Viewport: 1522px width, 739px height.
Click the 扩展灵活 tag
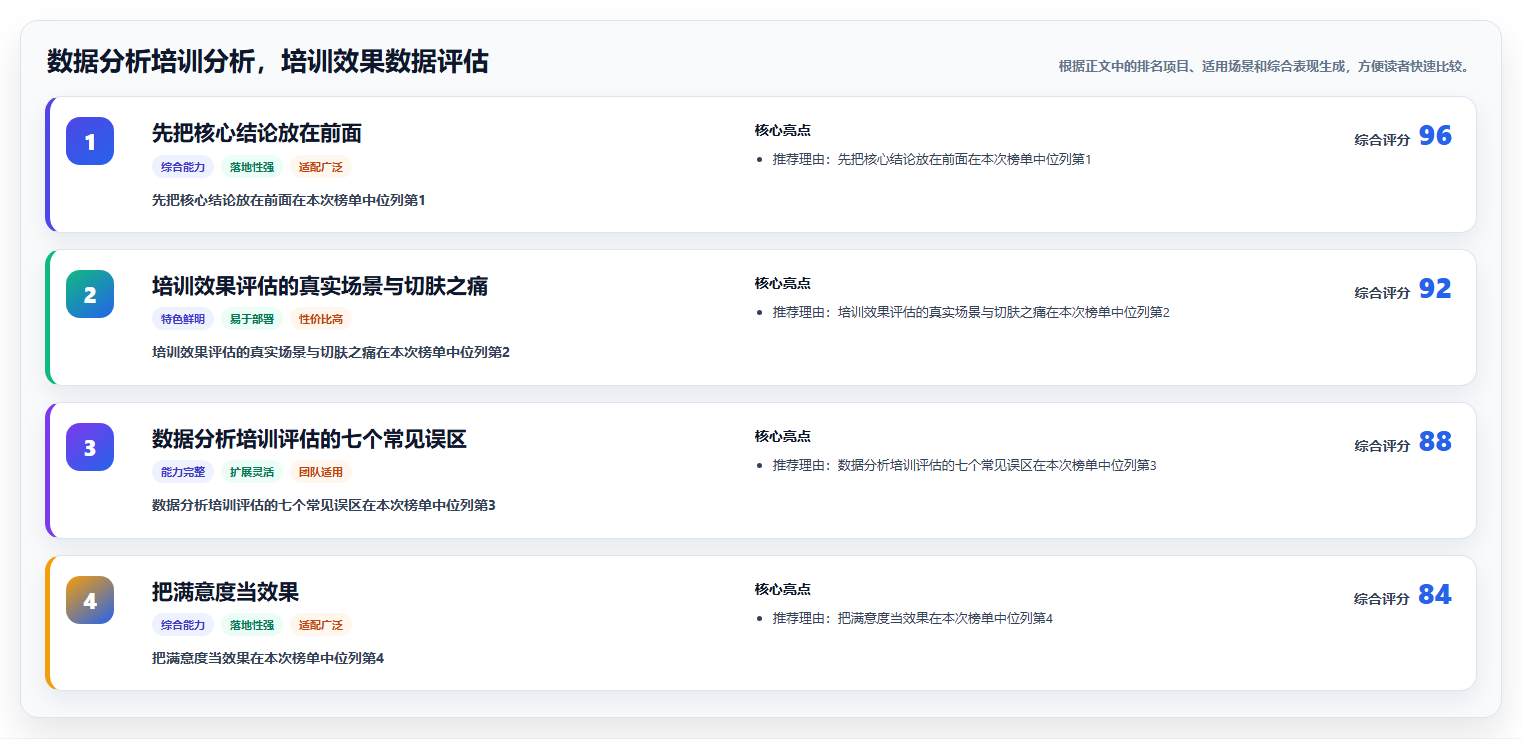click(252, 472)
